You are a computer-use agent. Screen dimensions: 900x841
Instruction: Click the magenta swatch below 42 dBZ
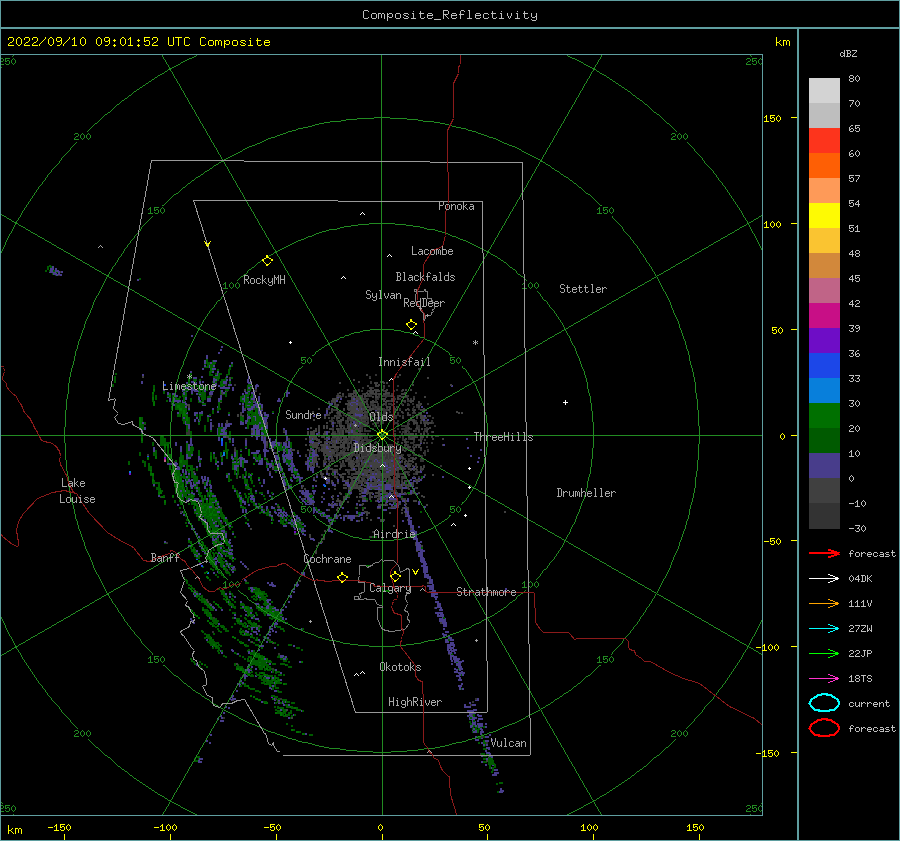pos(824,316)
